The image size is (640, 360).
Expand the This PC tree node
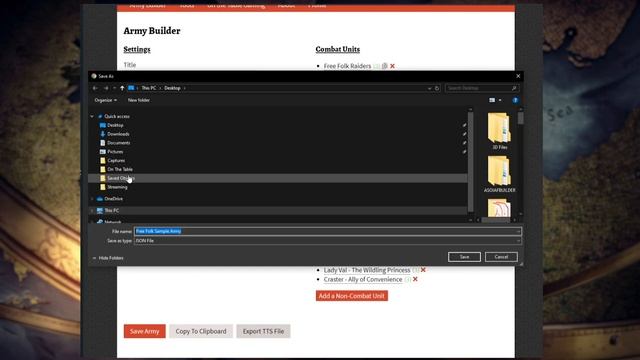point(92,211)
